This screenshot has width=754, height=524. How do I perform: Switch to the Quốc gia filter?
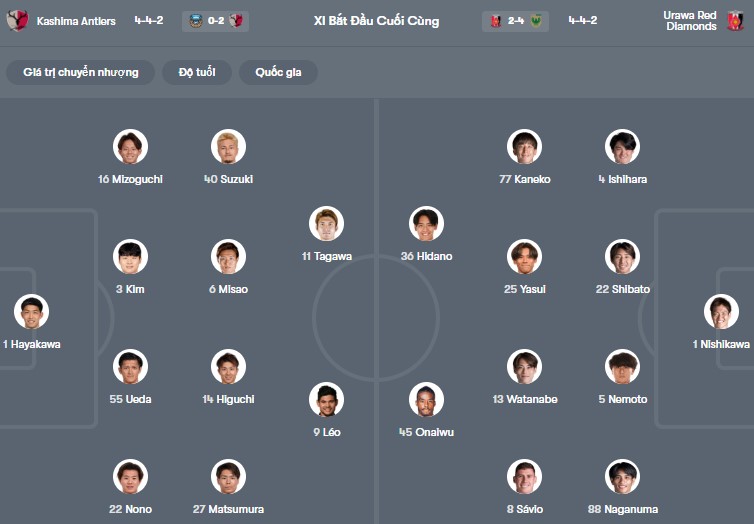[x=278, y=72]
